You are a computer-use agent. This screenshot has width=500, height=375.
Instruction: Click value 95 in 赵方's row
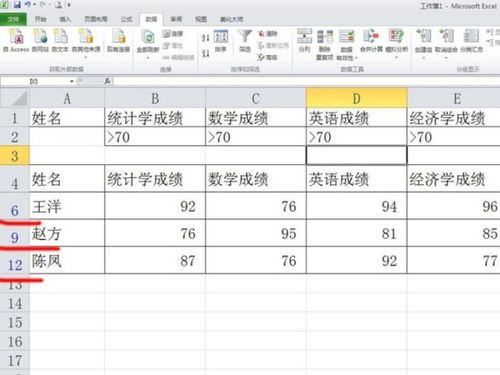[256, 234]
